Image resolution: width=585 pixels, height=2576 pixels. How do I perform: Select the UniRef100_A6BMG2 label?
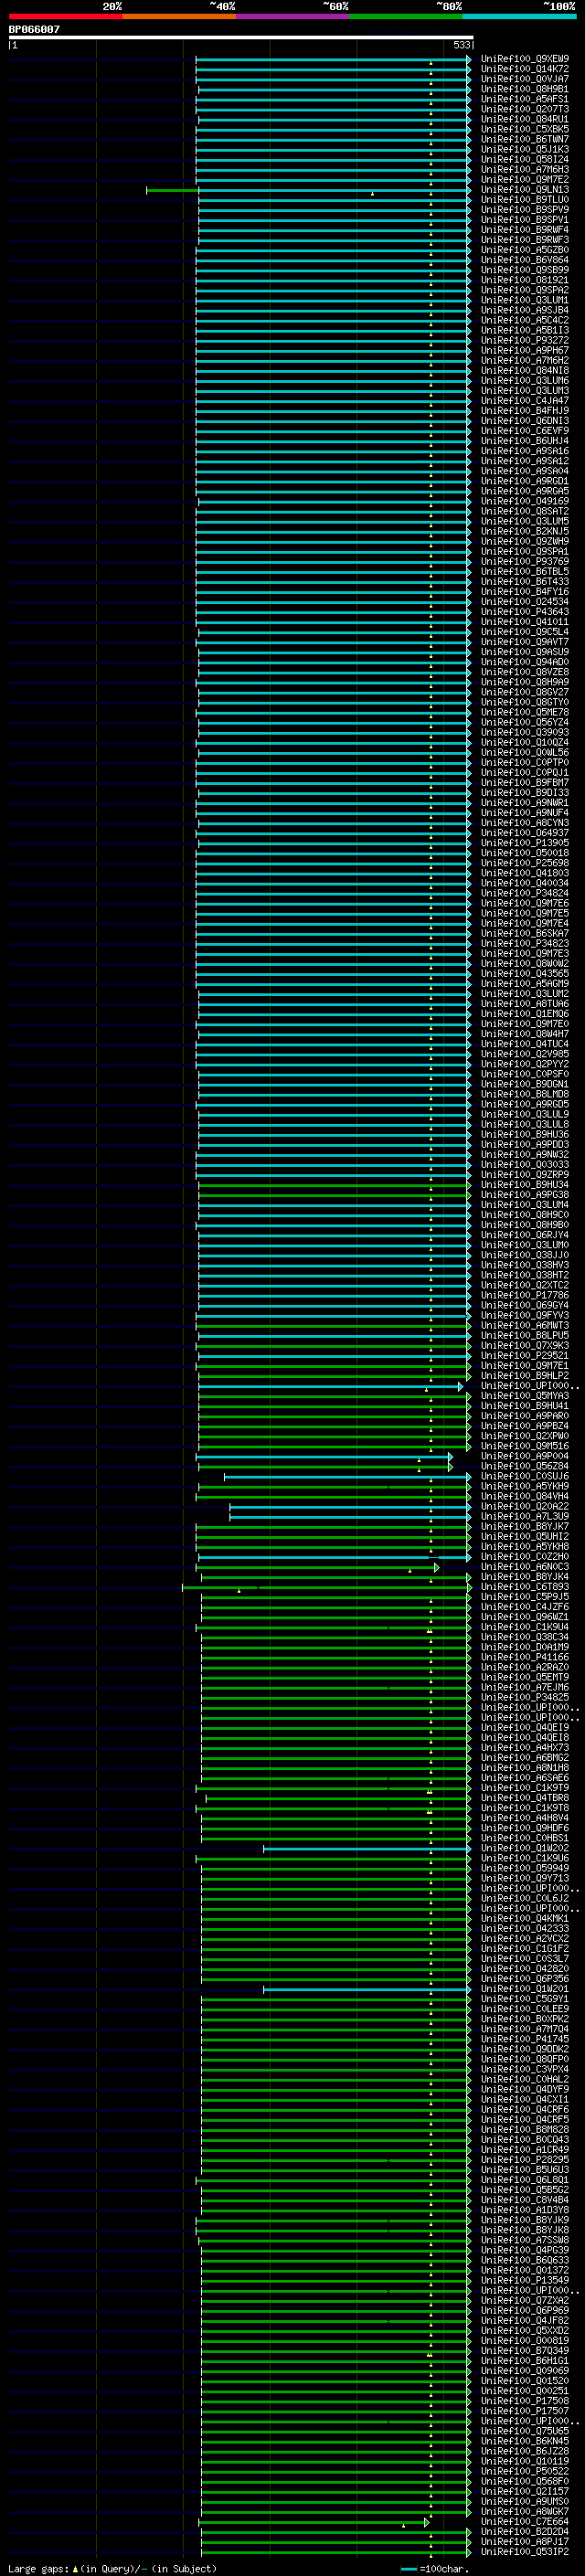point(525,1758)
